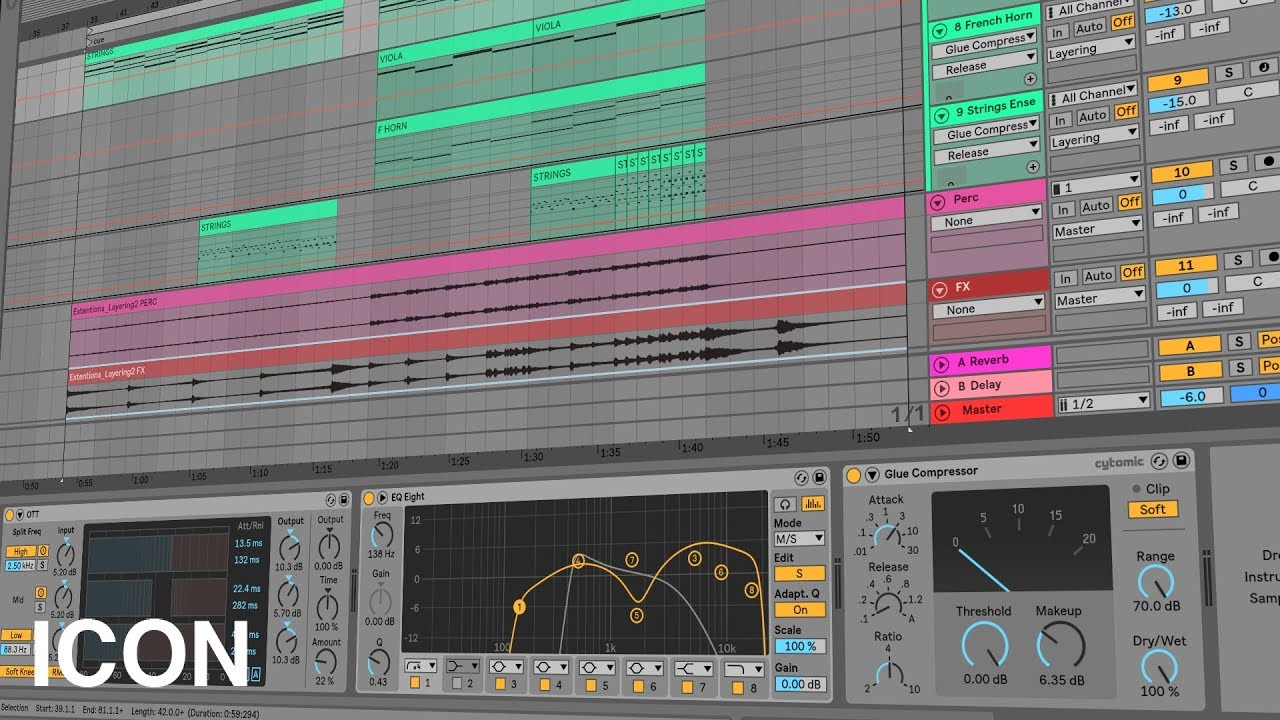
Task: Toggle the EQ Eight spectrum analyzer icon
Action: point(813,504)
